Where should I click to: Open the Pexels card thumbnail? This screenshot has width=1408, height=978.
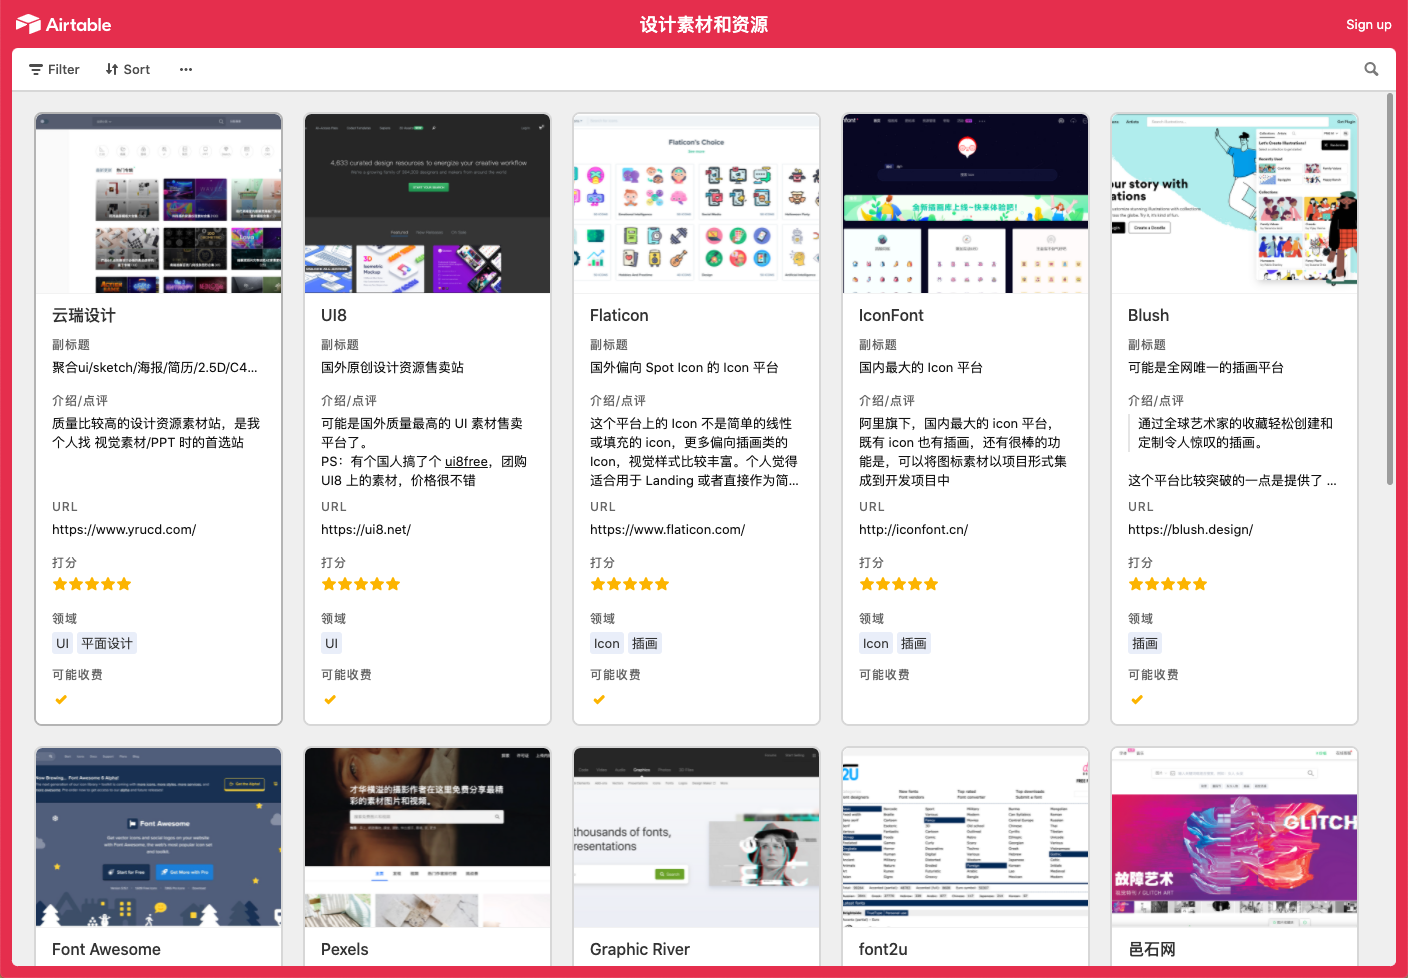pyautogui.click(x=427, y=837)
